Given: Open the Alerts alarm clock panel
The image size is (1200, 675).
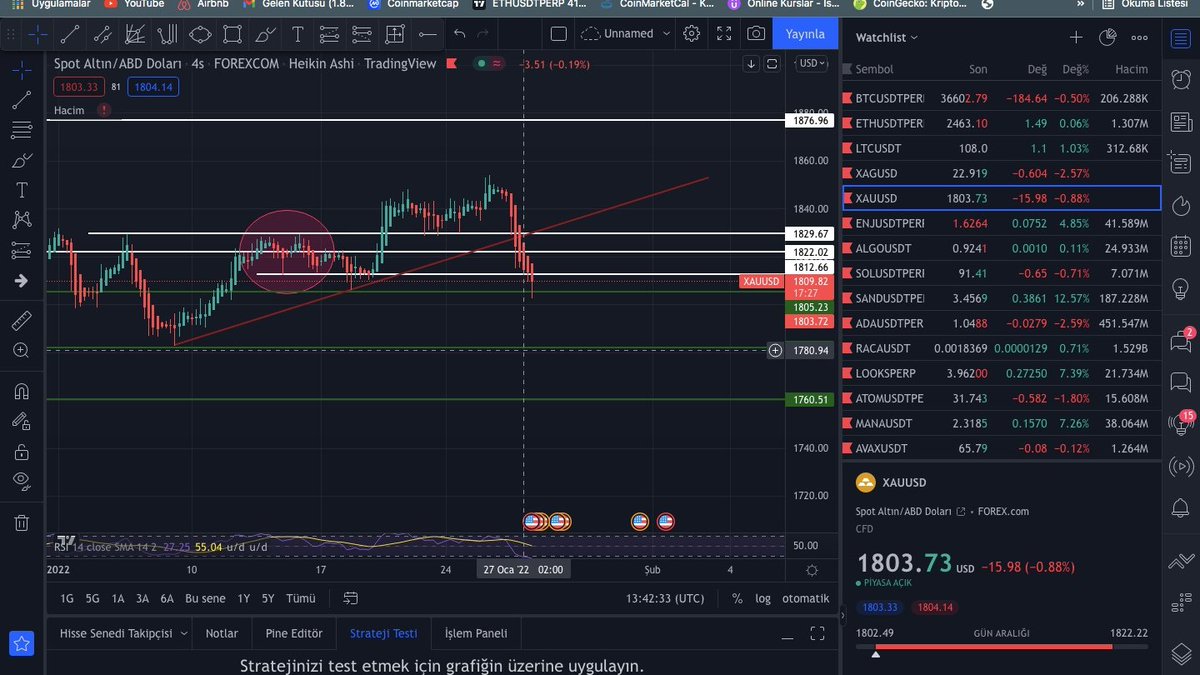Looking at the screenshot, I should (1181, 79).
